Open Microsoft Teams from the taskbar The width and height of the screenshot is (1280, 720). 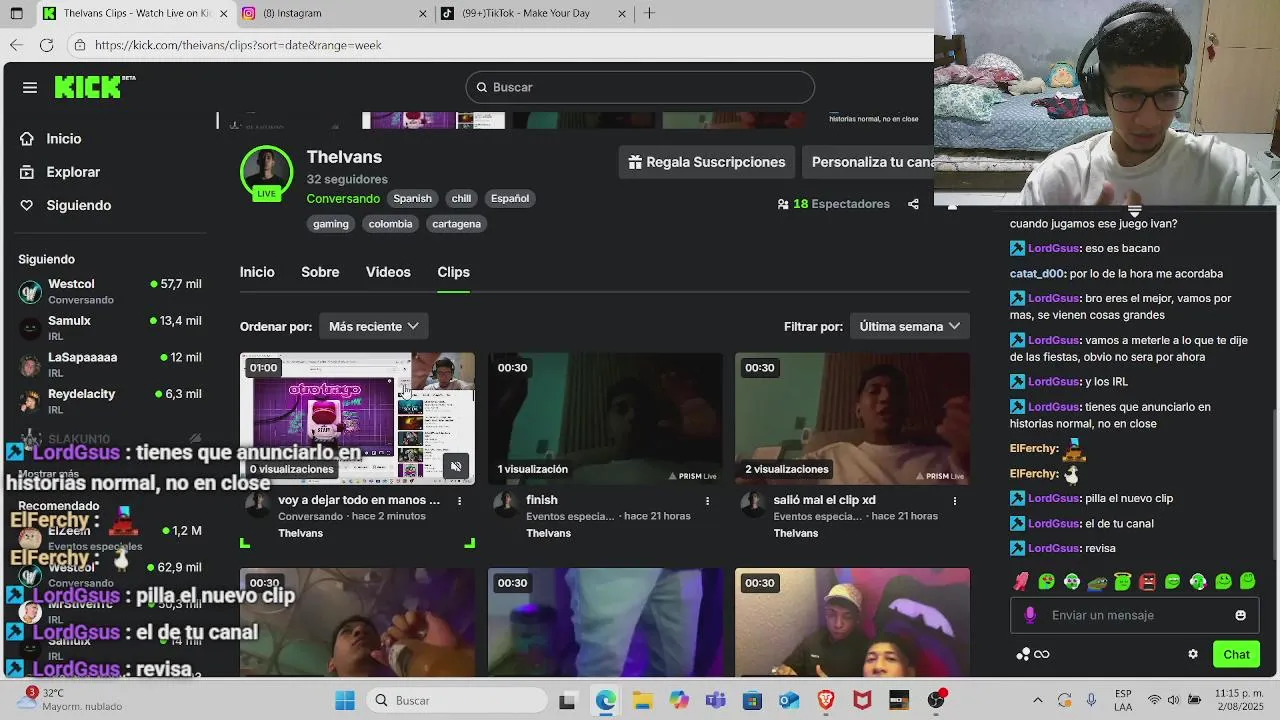(x=715, y=700)
